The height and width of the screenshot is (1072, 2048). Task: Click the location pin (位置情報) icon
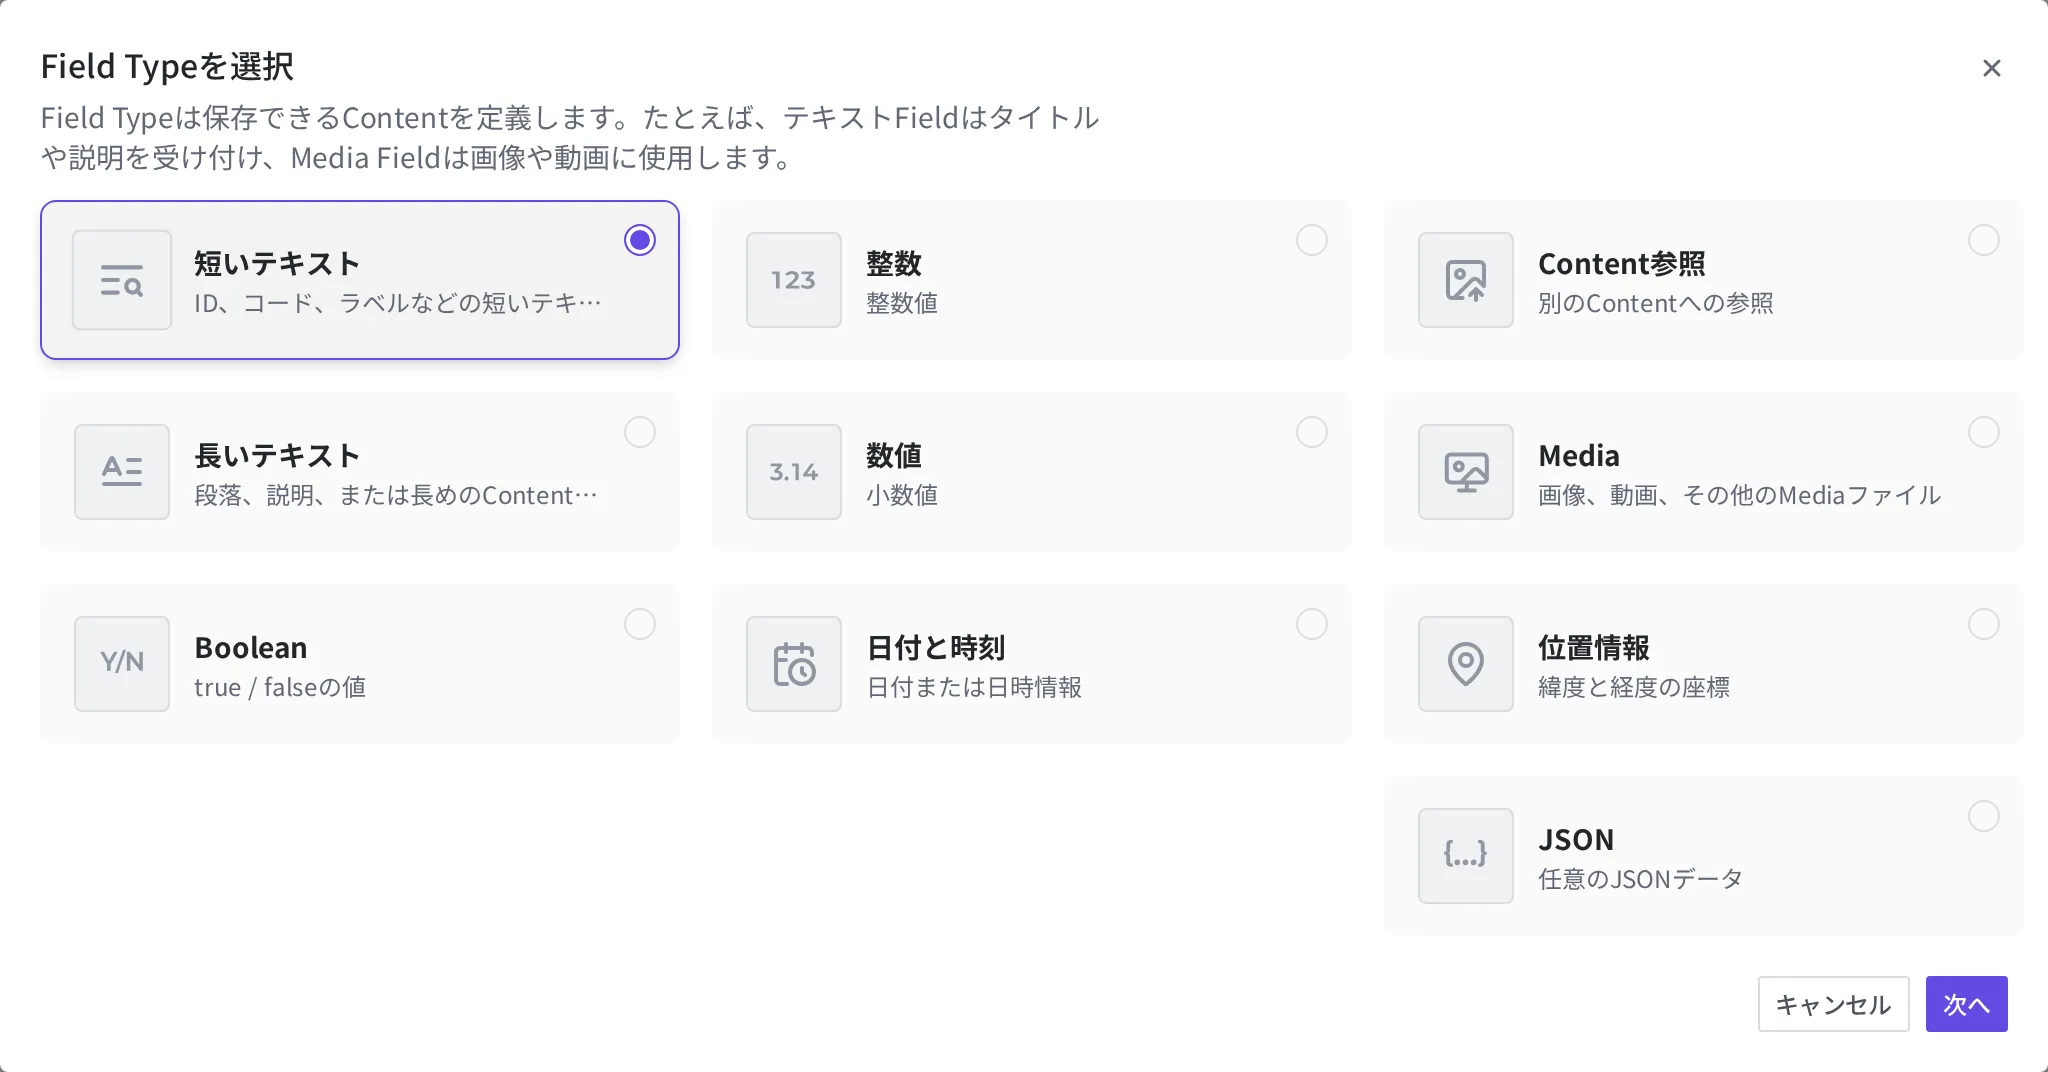pos(1466,664)
